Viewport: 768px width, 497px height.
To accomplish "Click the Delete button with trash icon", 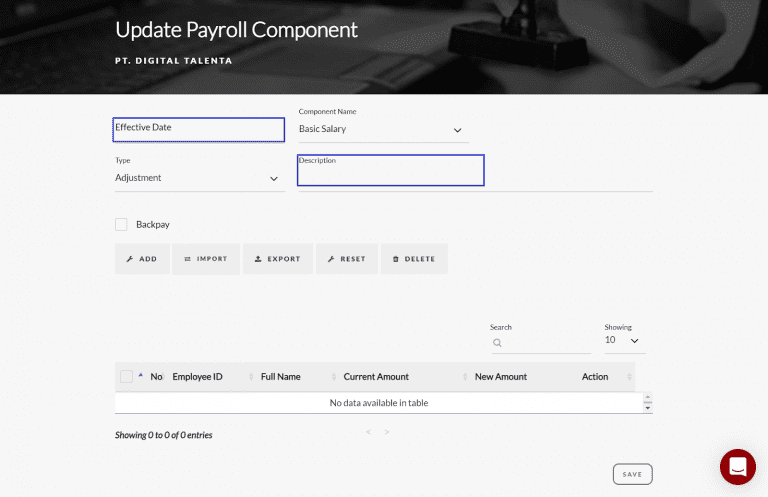I will point(413,259).
